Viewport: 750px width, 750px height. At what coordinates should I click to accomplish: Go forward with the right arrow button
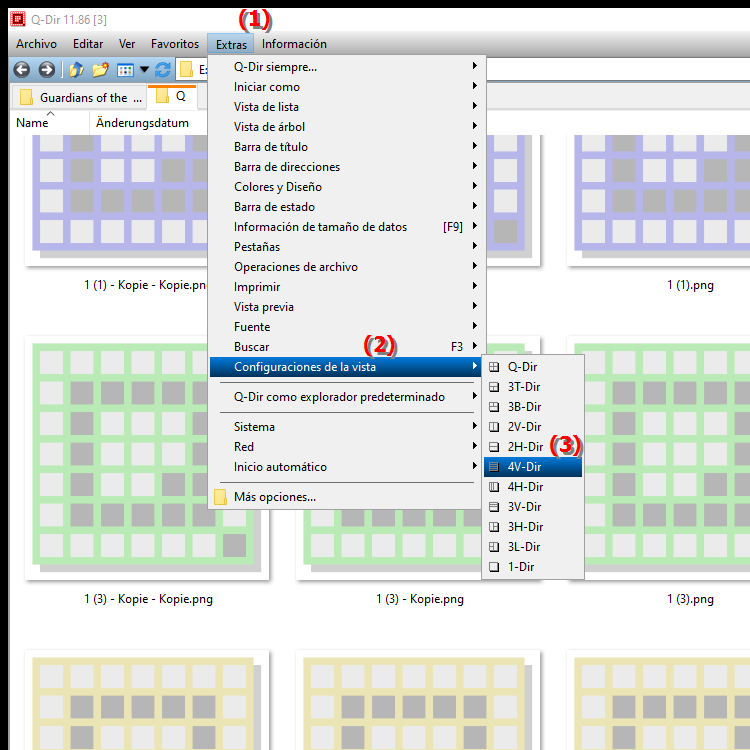coord(47,70)
